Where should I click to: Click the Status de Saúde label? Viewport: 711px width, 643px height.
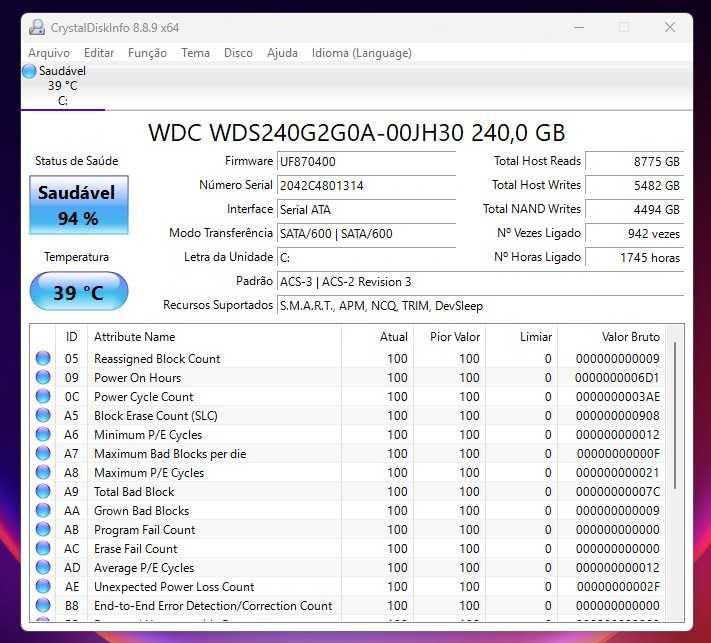(x=77, y=161)
